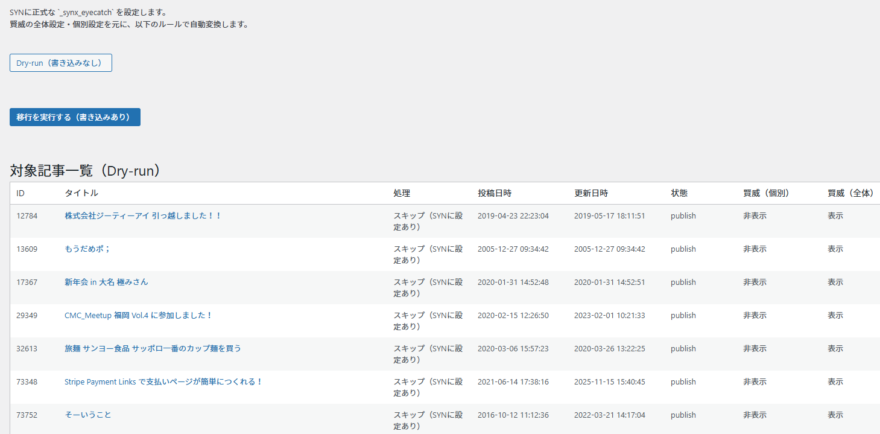Select the ID cell 12784
Screen dimensions: 880x434
(x=27, y=216)
